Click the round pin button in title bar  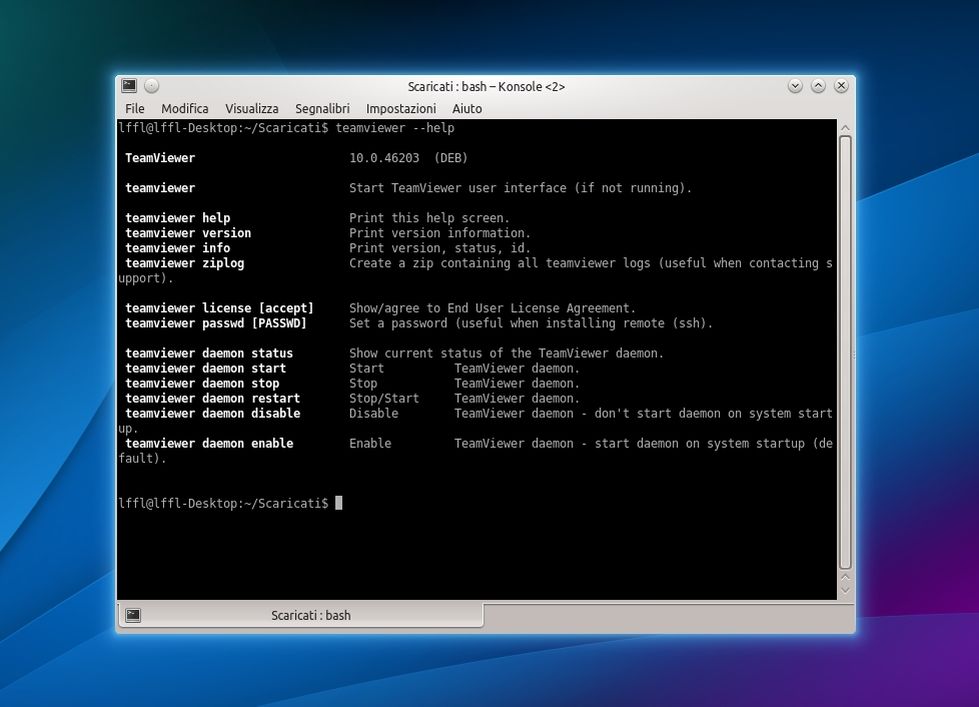(152, 86)
